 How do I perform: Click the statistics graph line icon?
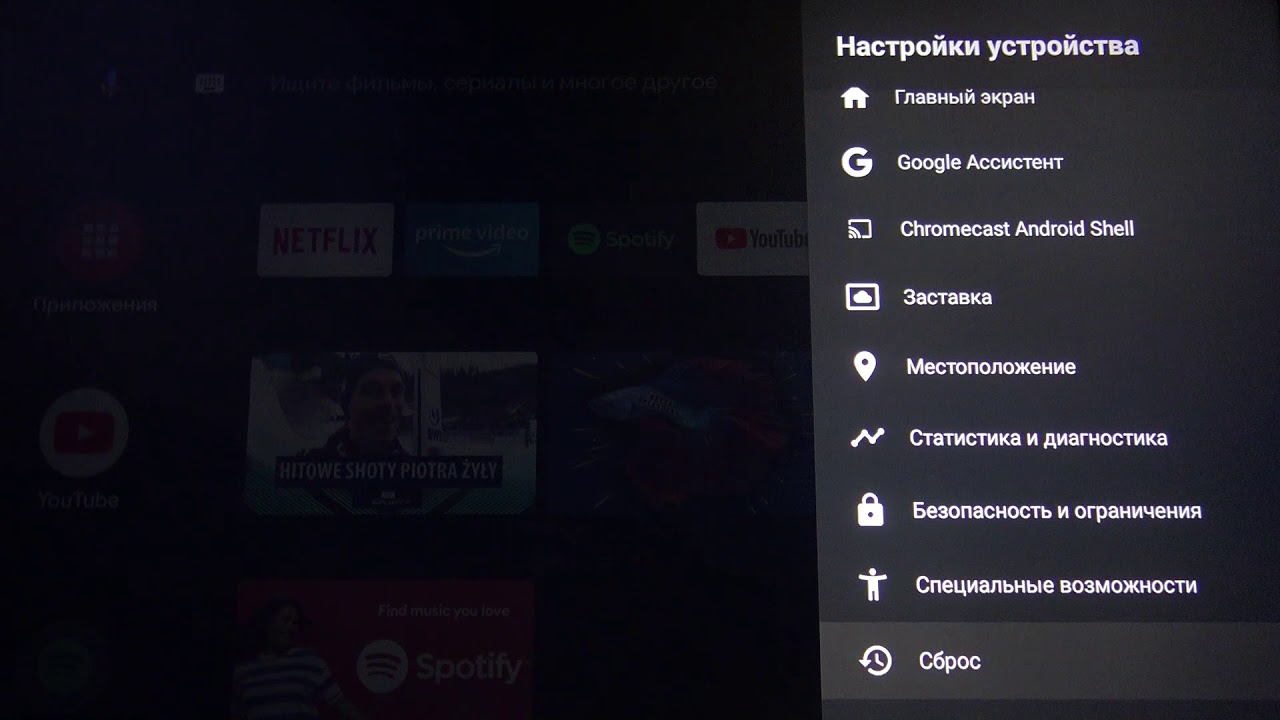point(867,437)
